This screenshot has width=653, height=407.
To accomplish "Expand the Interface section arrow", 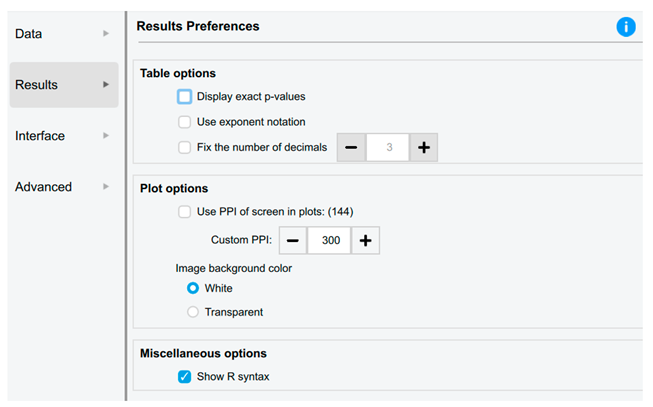I will point(106,136).
